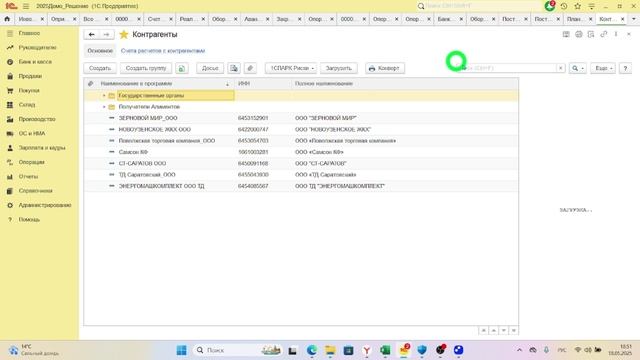This screenshot has width=640, height=360.
Task: Open Windows Start menu
Action: tap(182, 350)
